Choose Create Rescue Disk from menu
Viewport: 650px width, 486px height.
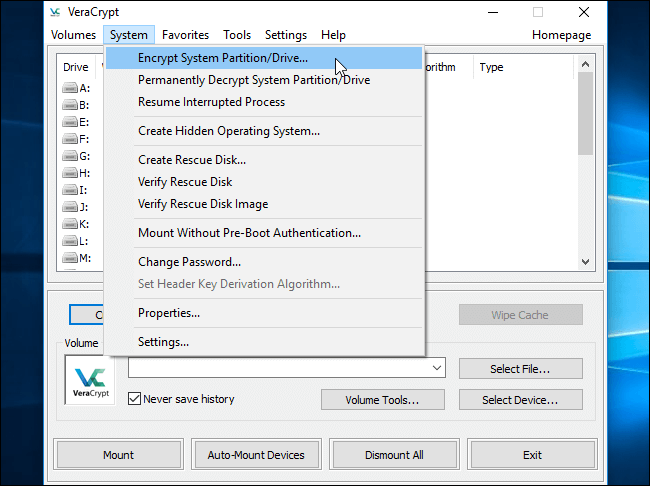pyautogui.click(x=192, y=160)
